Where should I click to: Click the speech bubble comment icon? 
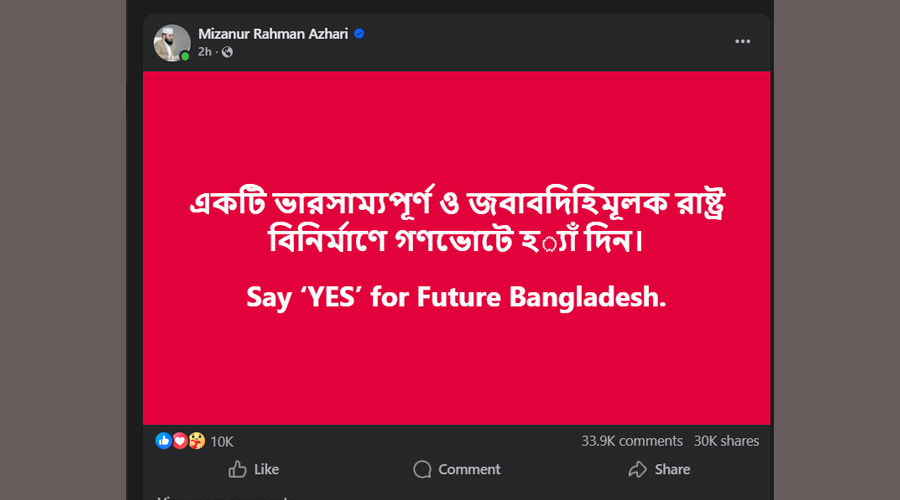coord(422,469)
